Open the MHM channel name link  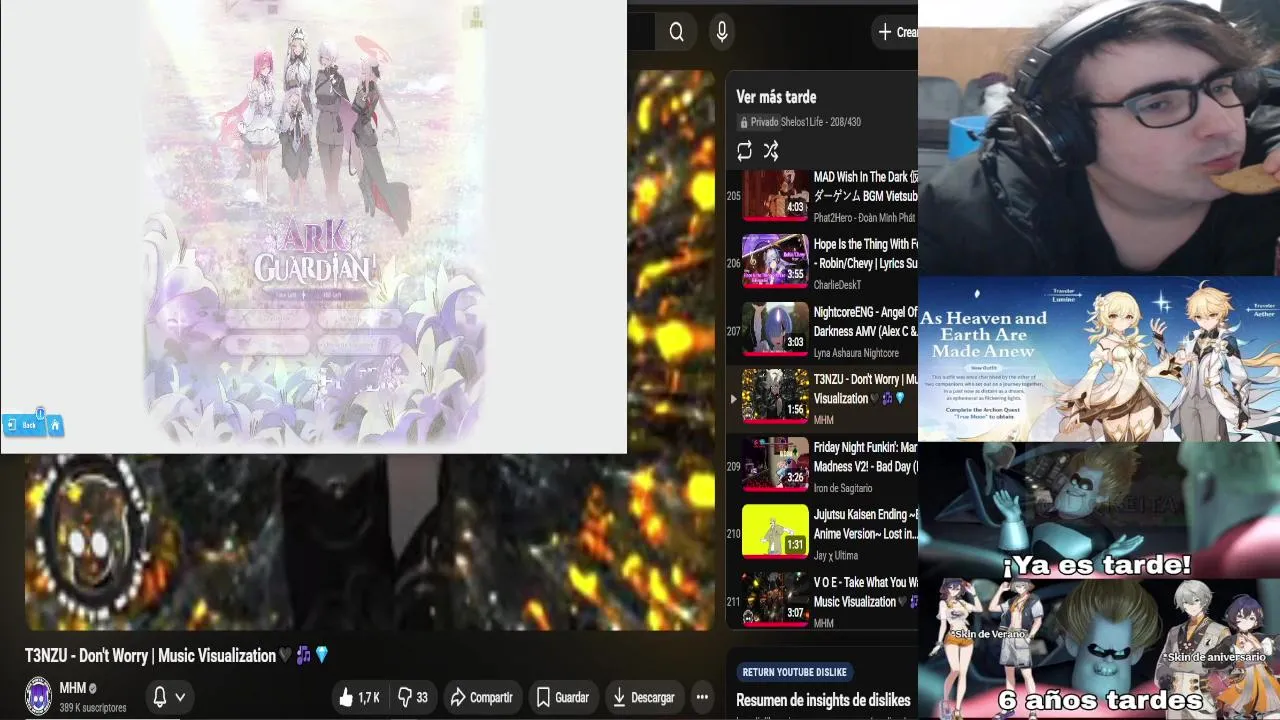point(73,688)
